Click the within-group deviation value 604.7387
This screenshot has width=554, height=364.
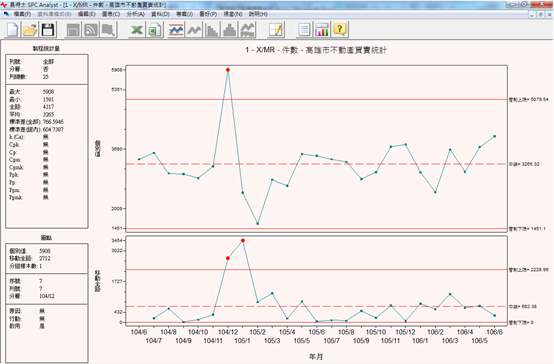pyautogui.click(x=53, y=130)
